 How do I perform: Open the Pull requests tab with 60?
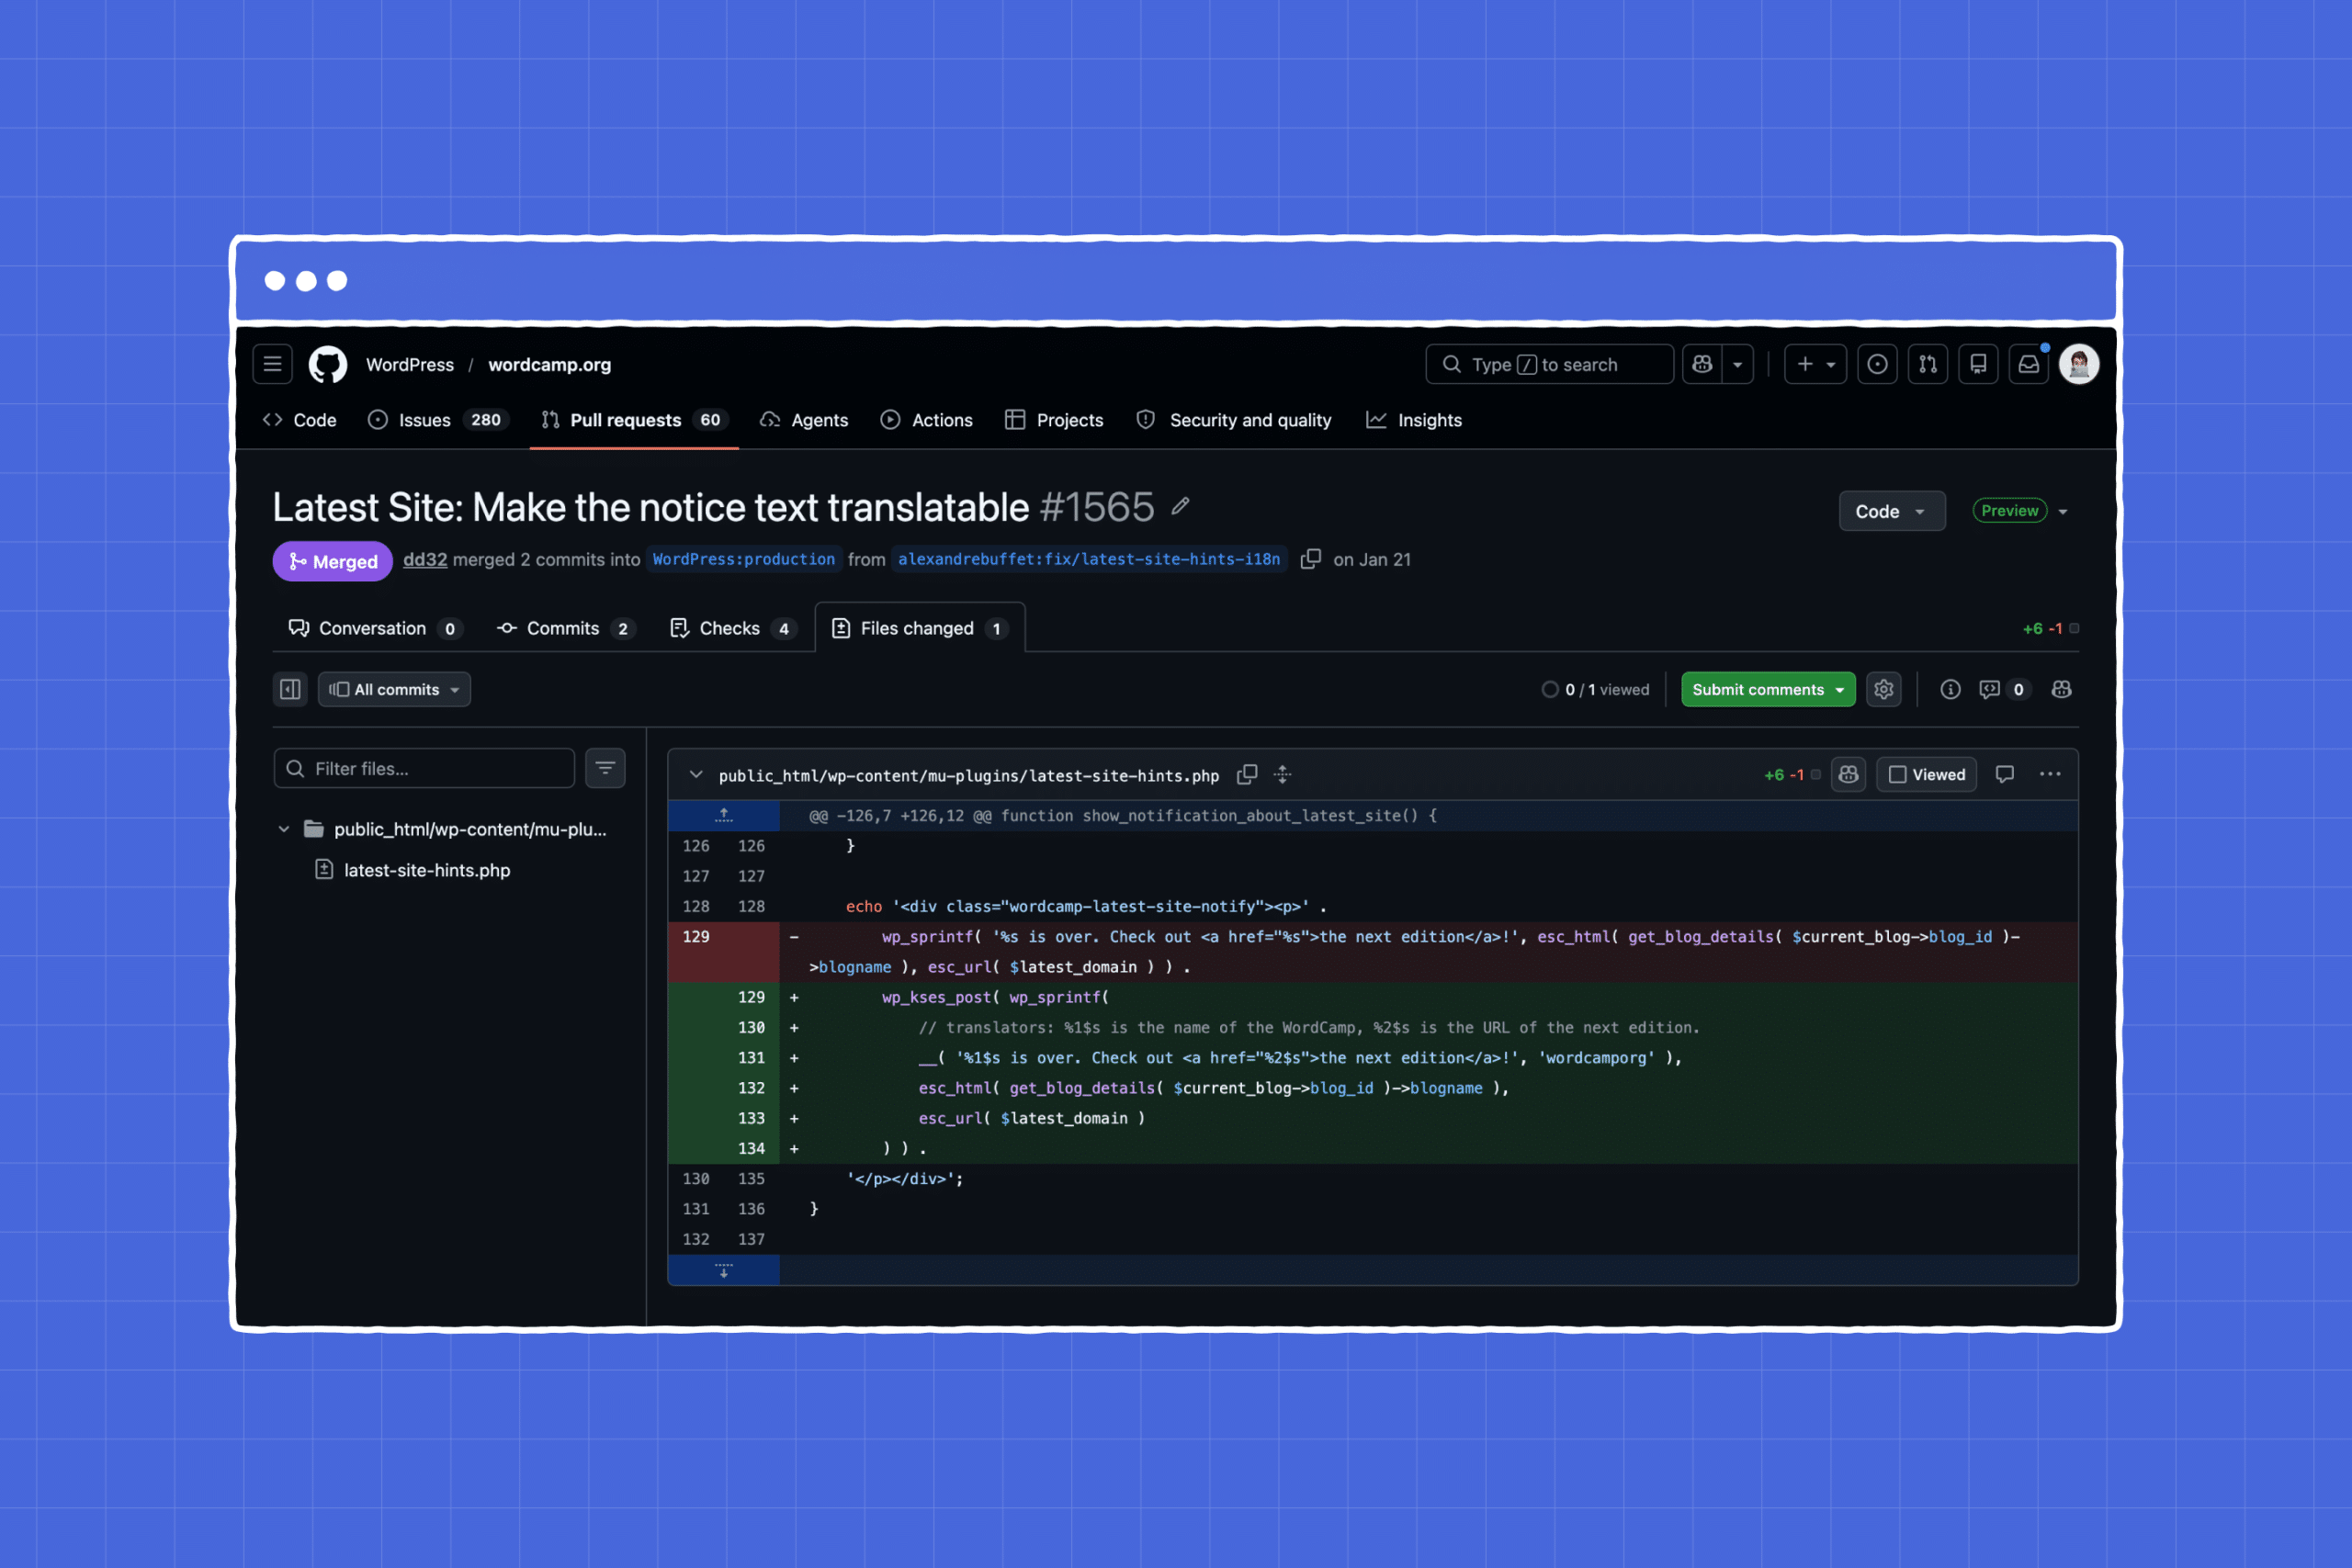pyautogui.click(x=634, y=420)
